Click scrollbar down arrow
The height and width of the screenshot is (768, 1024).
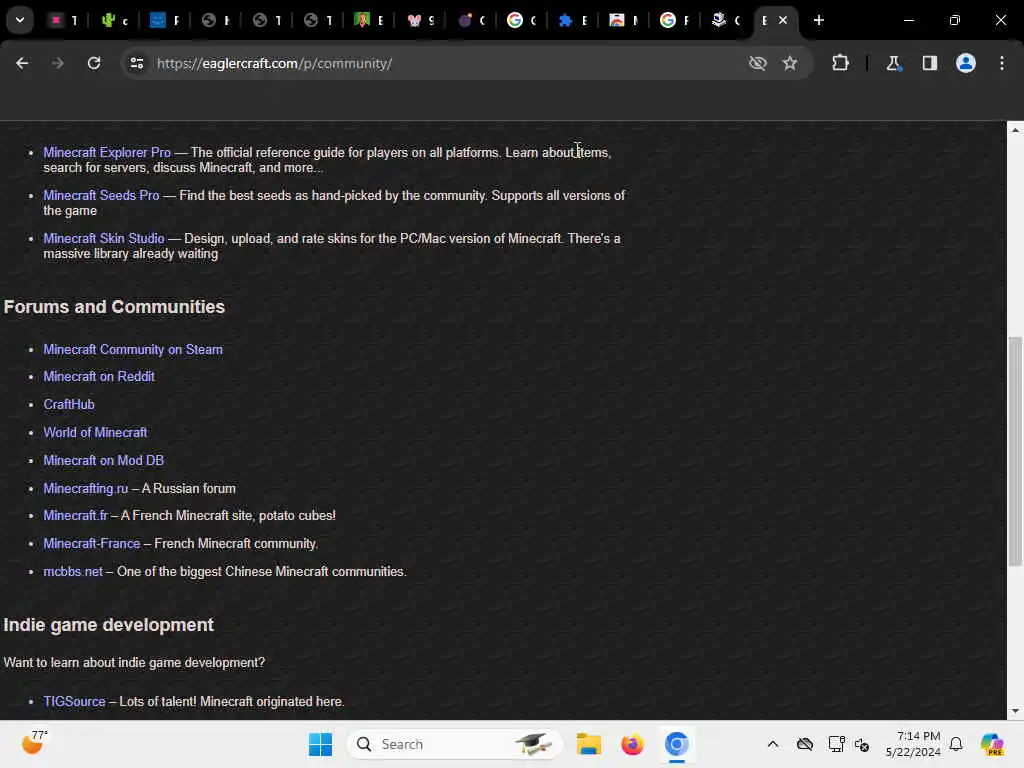pos(1015,711)
